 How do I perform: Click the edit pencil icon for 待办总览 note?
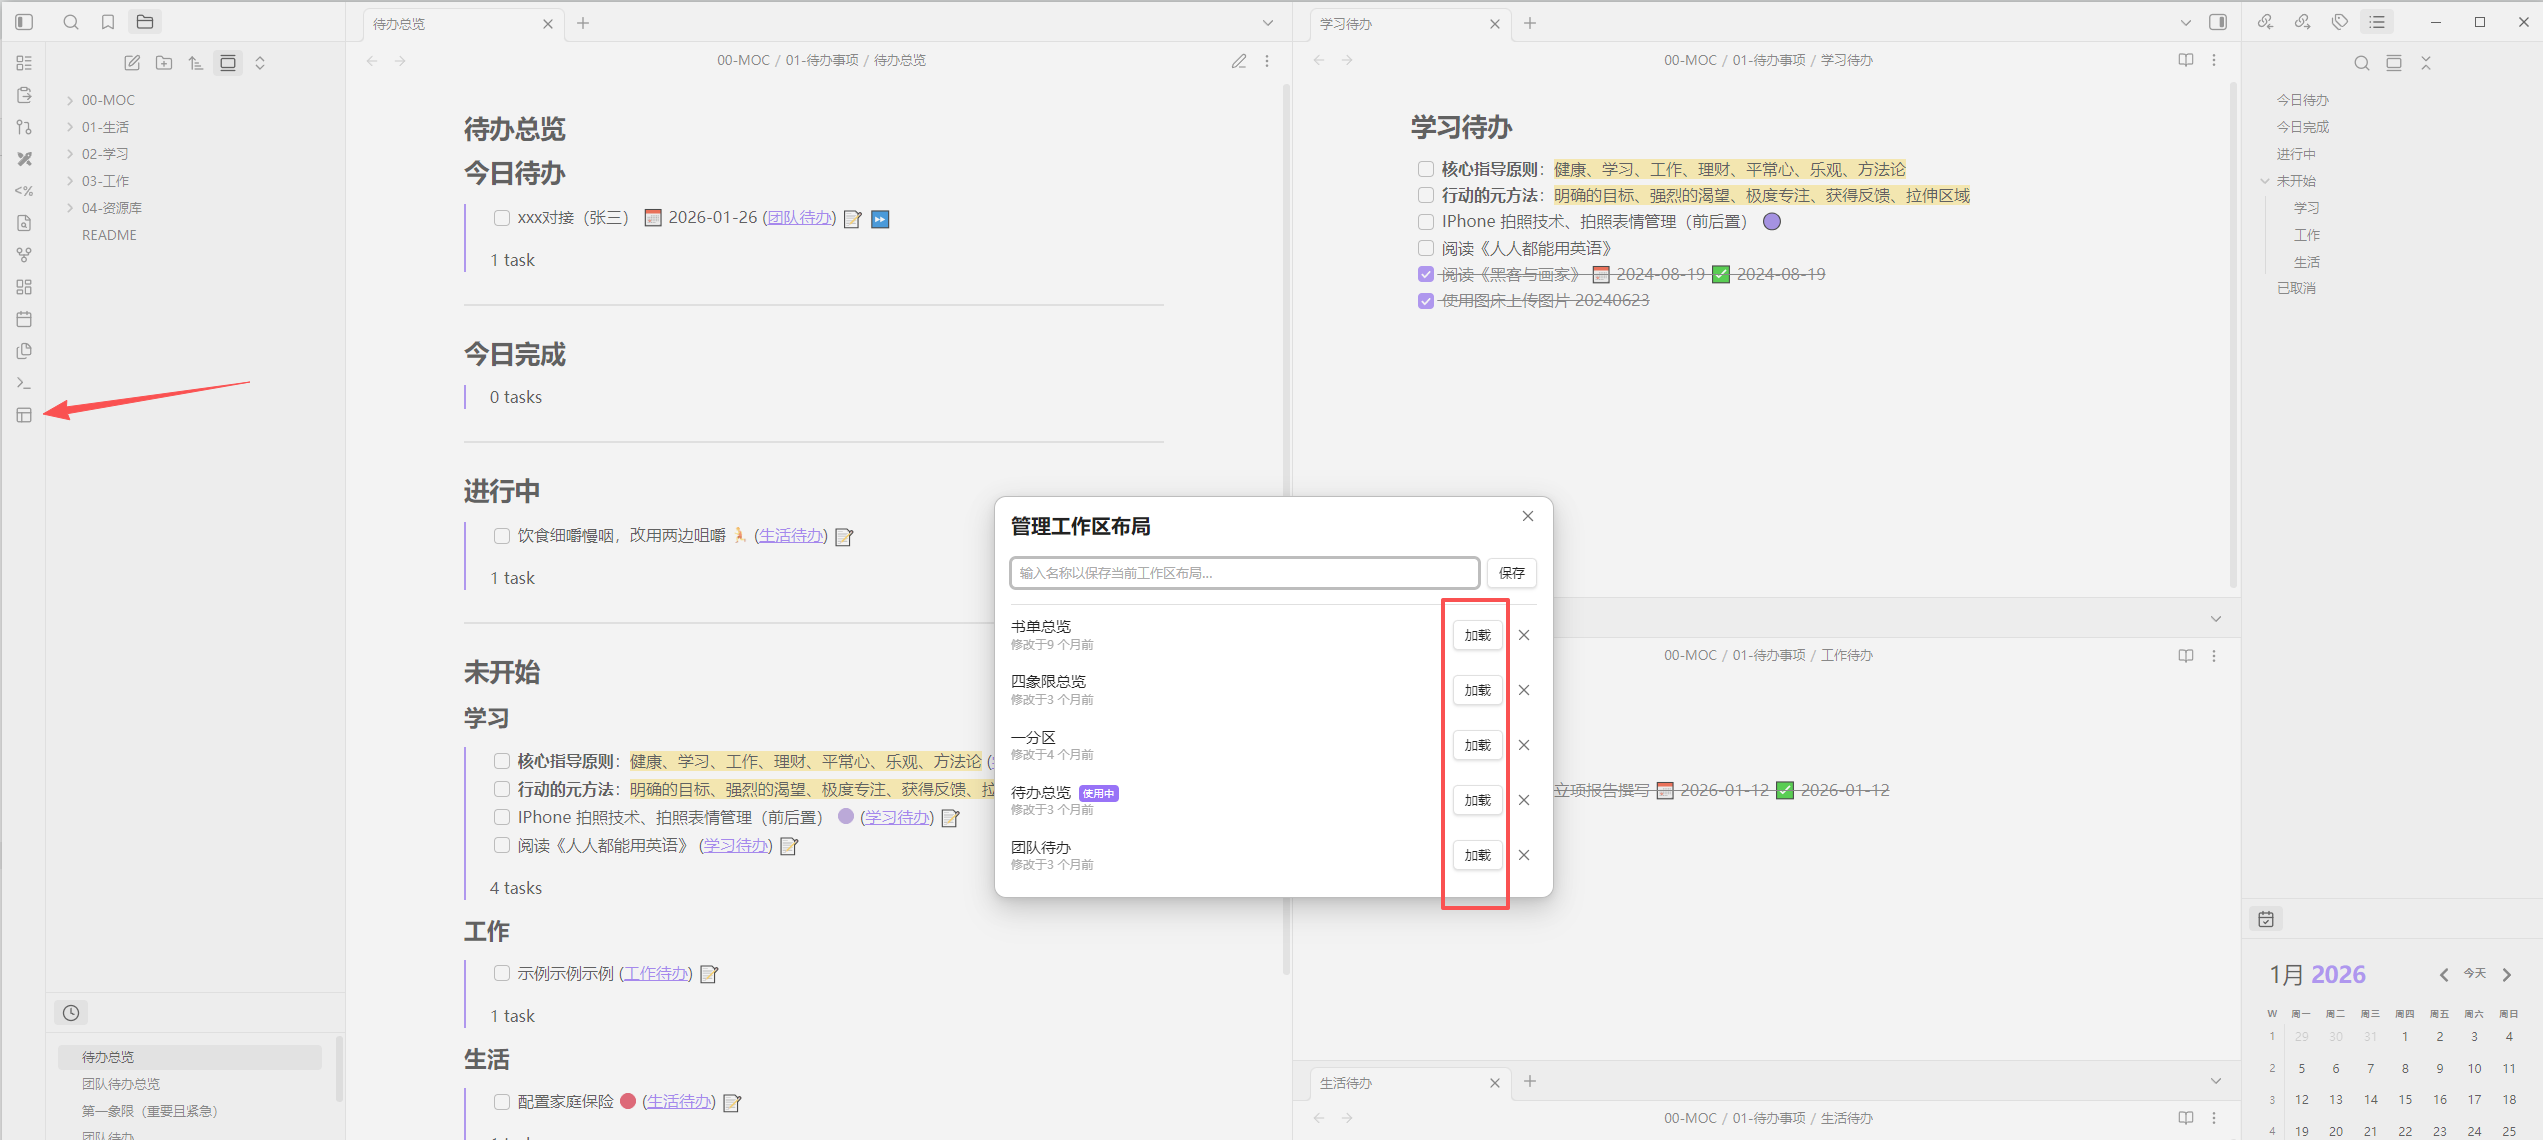[1238, 61]
